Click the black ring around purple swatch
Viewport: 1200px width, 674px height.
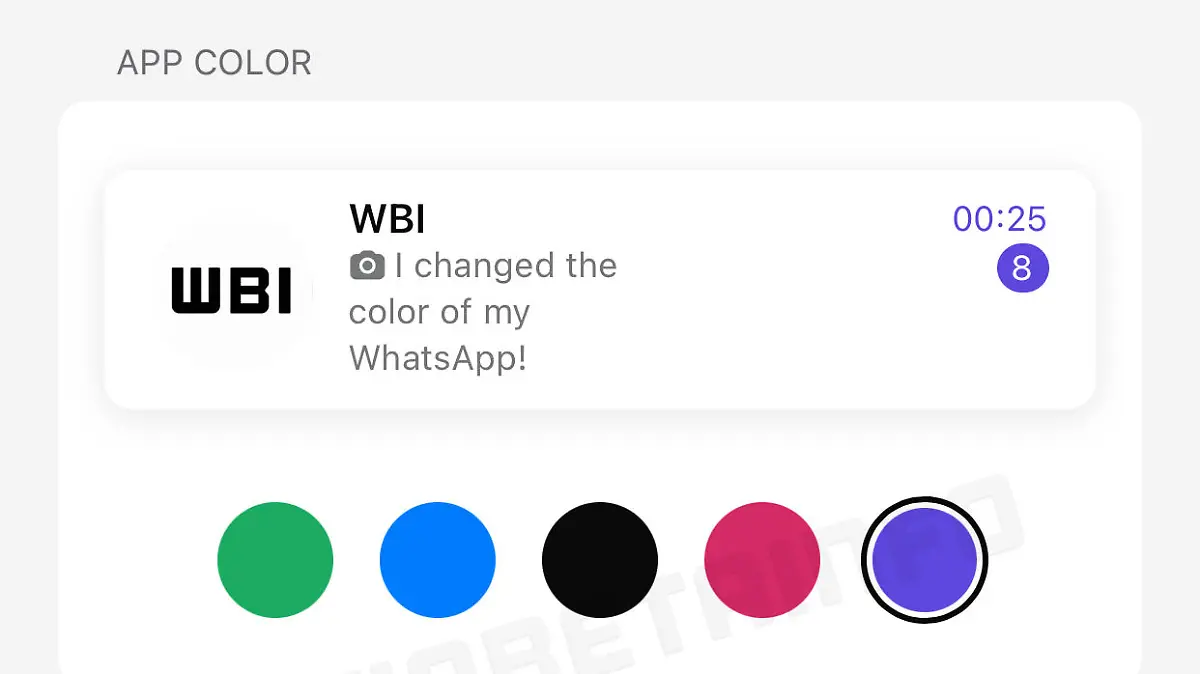[924, 501]
